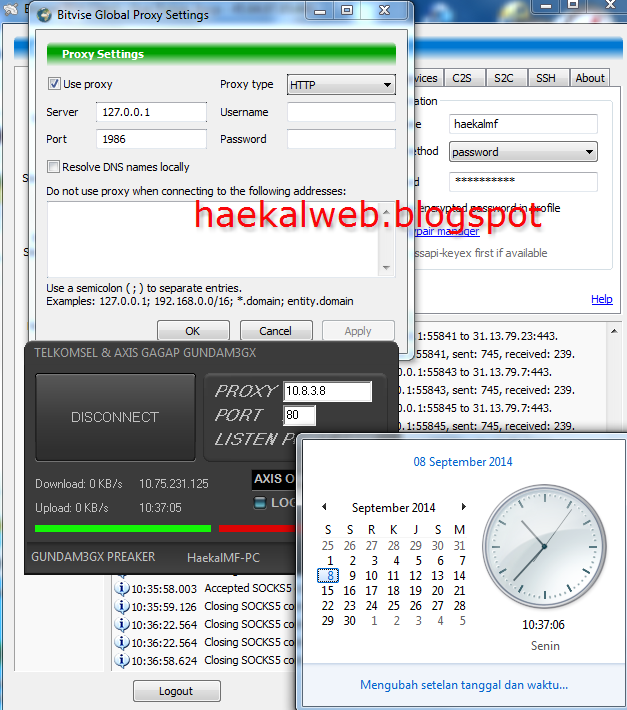Click the green download progress bar
Screen dimensions: 627x710
click(x=123, y=528)
